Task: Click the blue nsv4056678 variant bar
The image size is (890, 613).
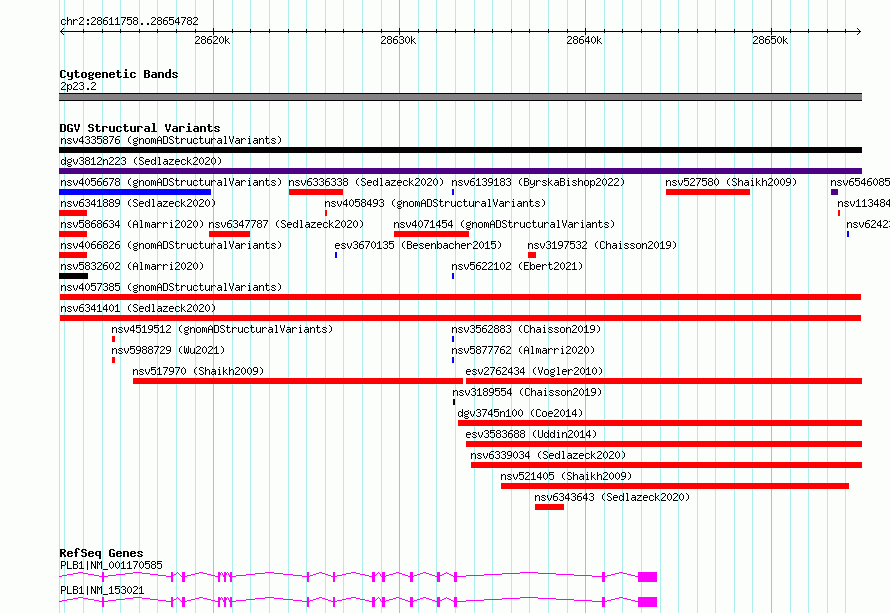Action: pyautogui.click(x=135, y=192)
